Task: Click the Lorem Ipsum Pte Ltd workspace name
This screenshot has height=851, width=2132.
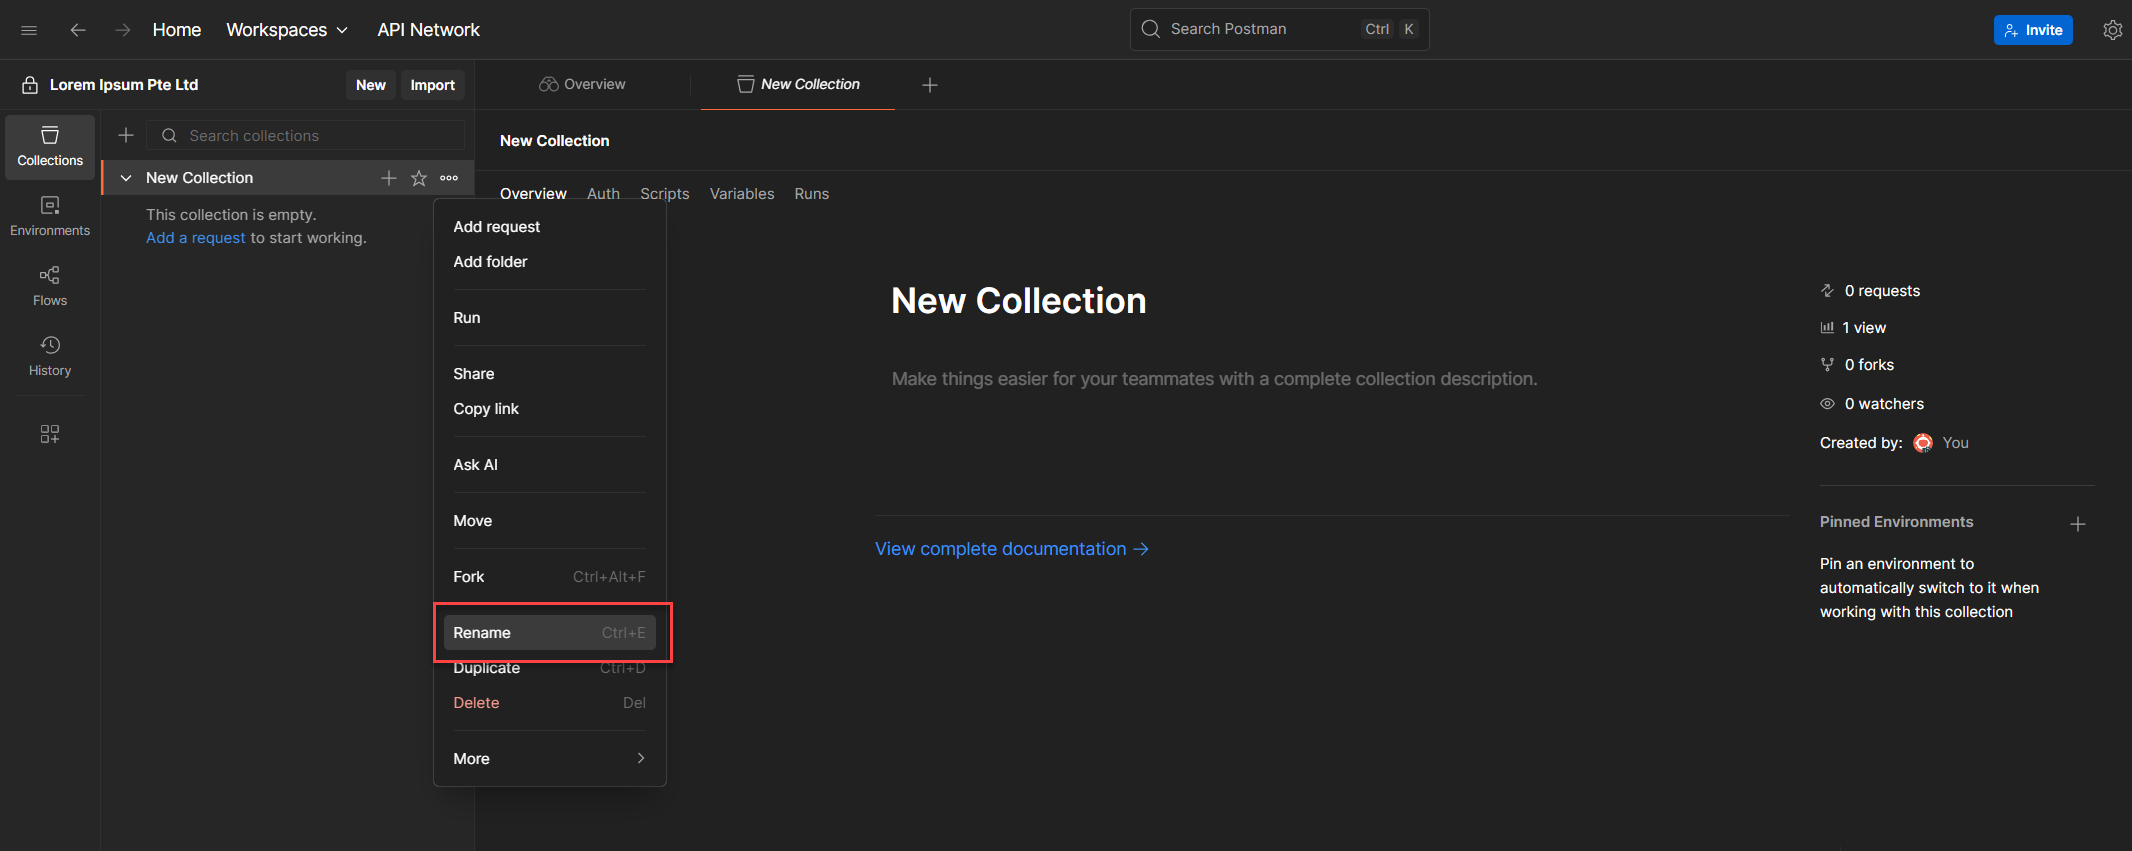Action: (124, 85)
